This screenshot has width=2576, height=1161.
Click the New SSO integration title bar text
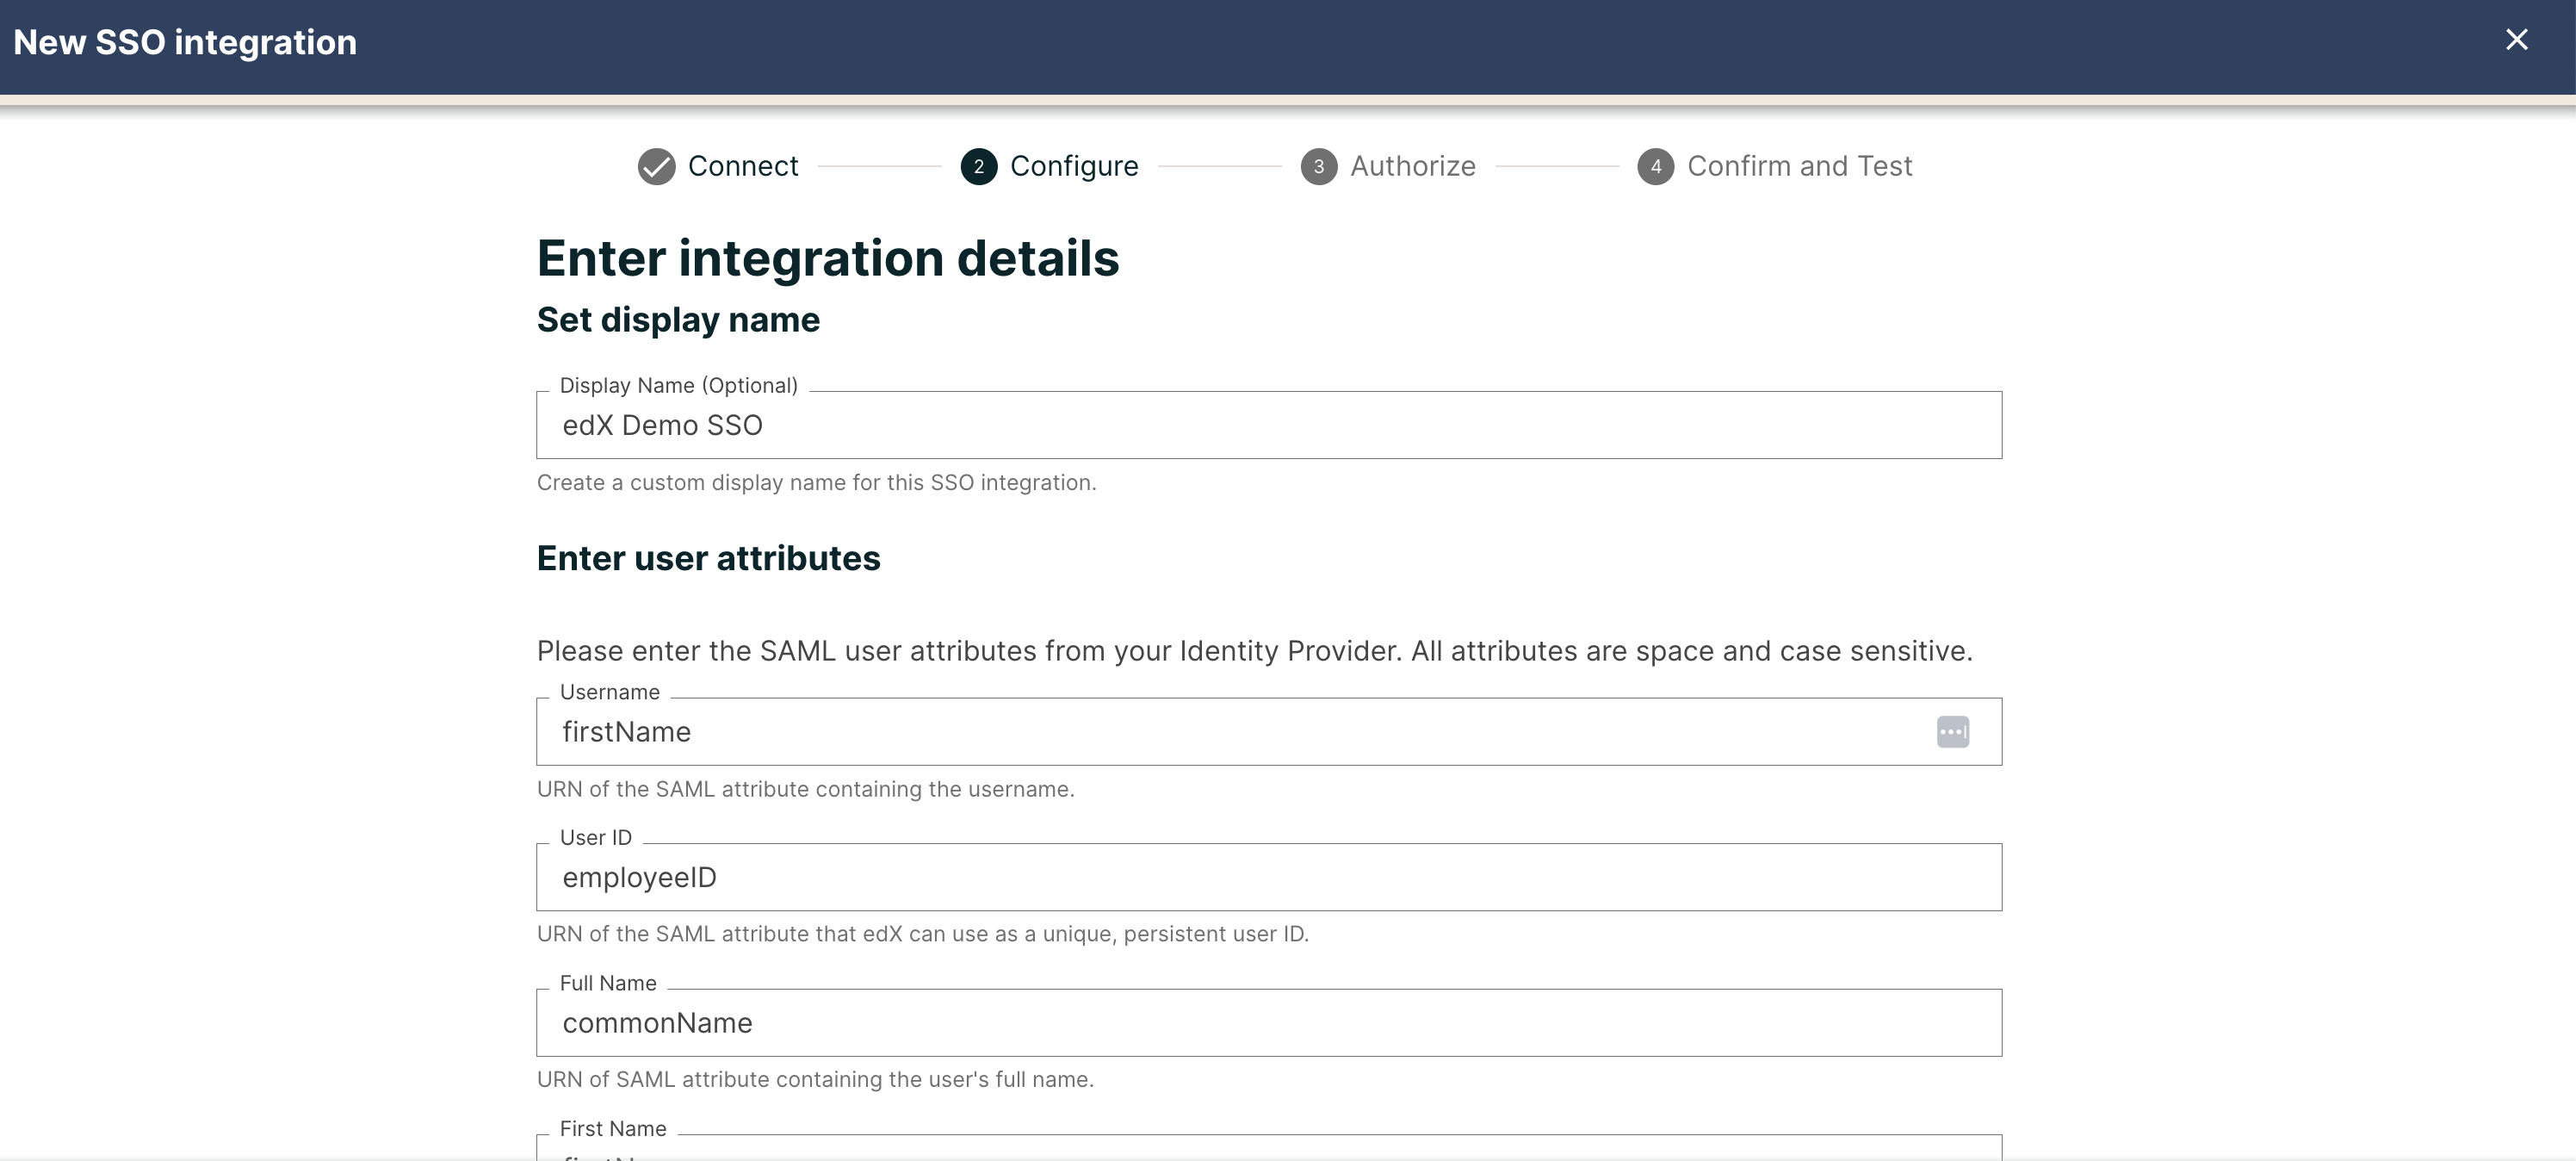[184, 42]
